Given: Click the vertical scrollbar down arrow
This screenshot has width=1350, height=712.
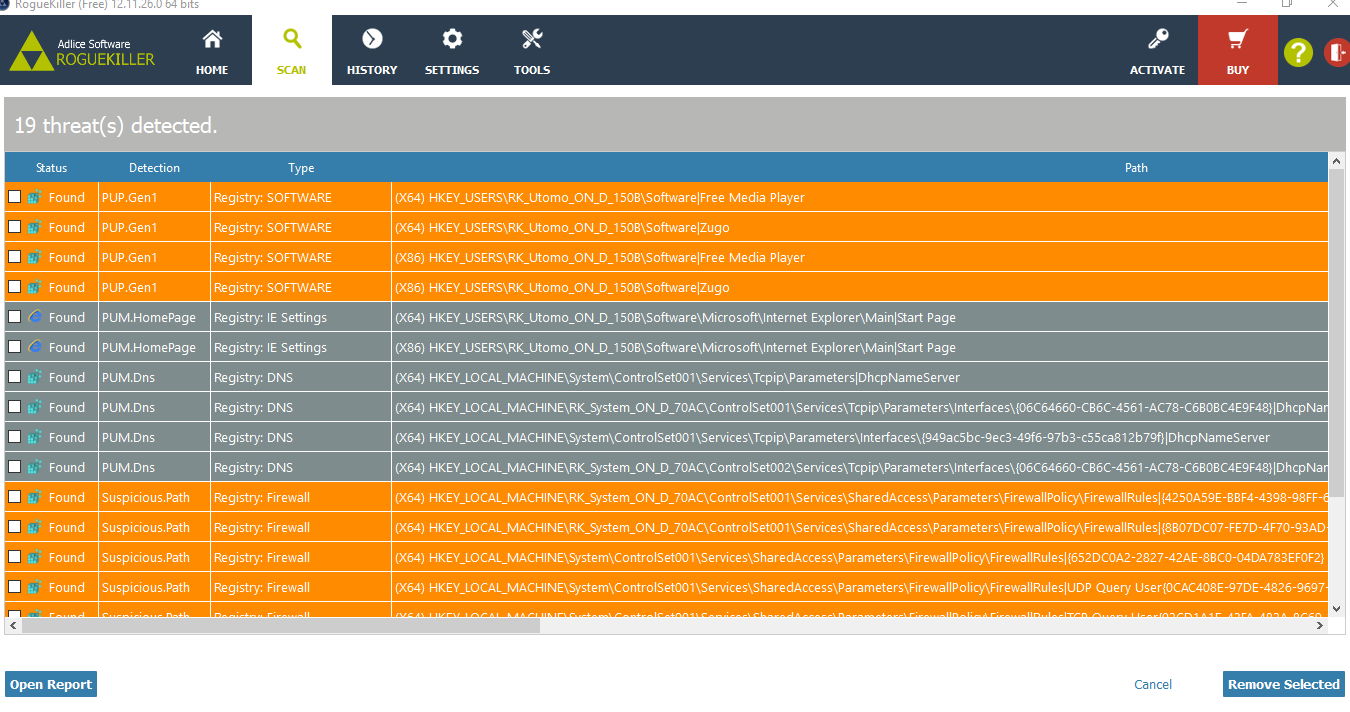Looking at the screenshot, I should click(x=1337, y=609).
